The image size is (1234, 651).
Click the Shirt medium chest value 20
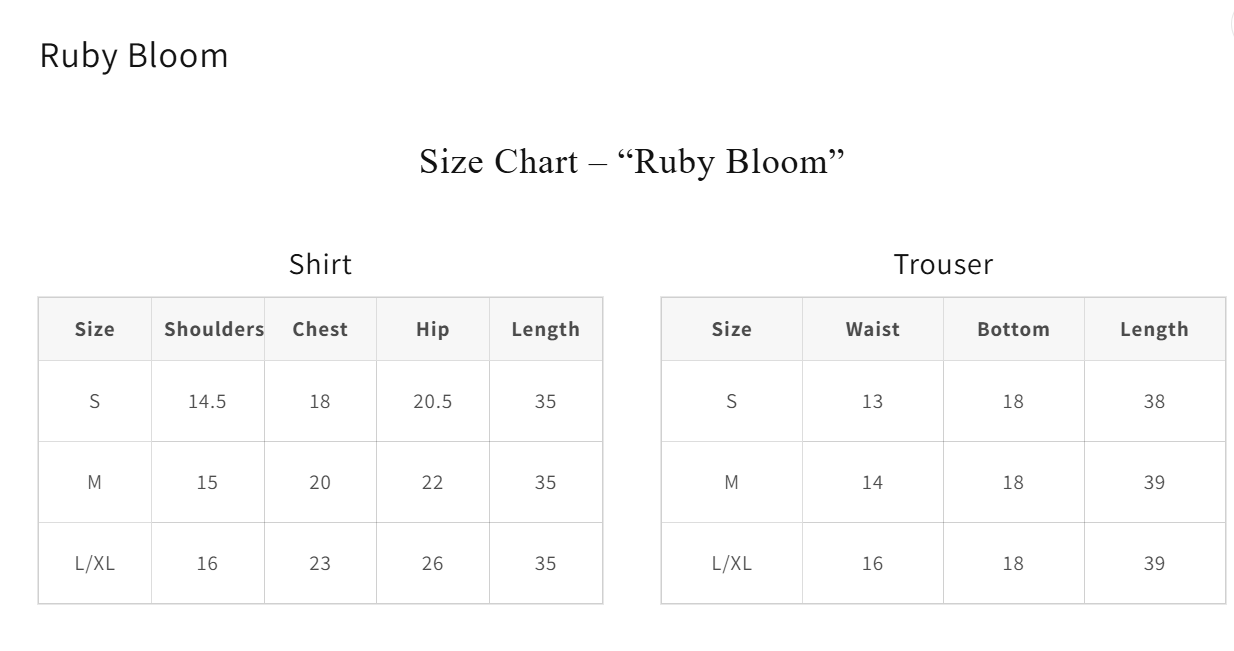point(320,482)
